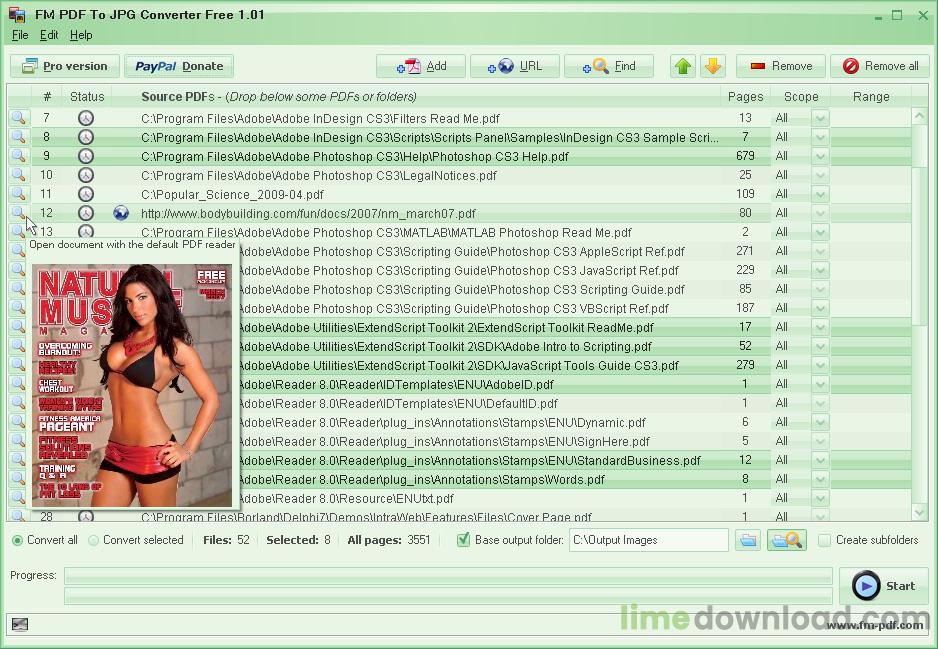Click the Remove all button
The image size is (938, 649).
[x=880, y=66]
